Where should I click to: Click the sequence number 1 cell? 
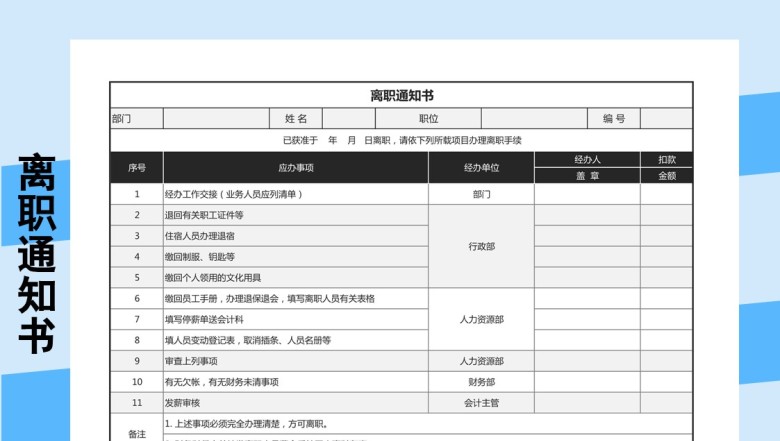(x=137, y=194)
